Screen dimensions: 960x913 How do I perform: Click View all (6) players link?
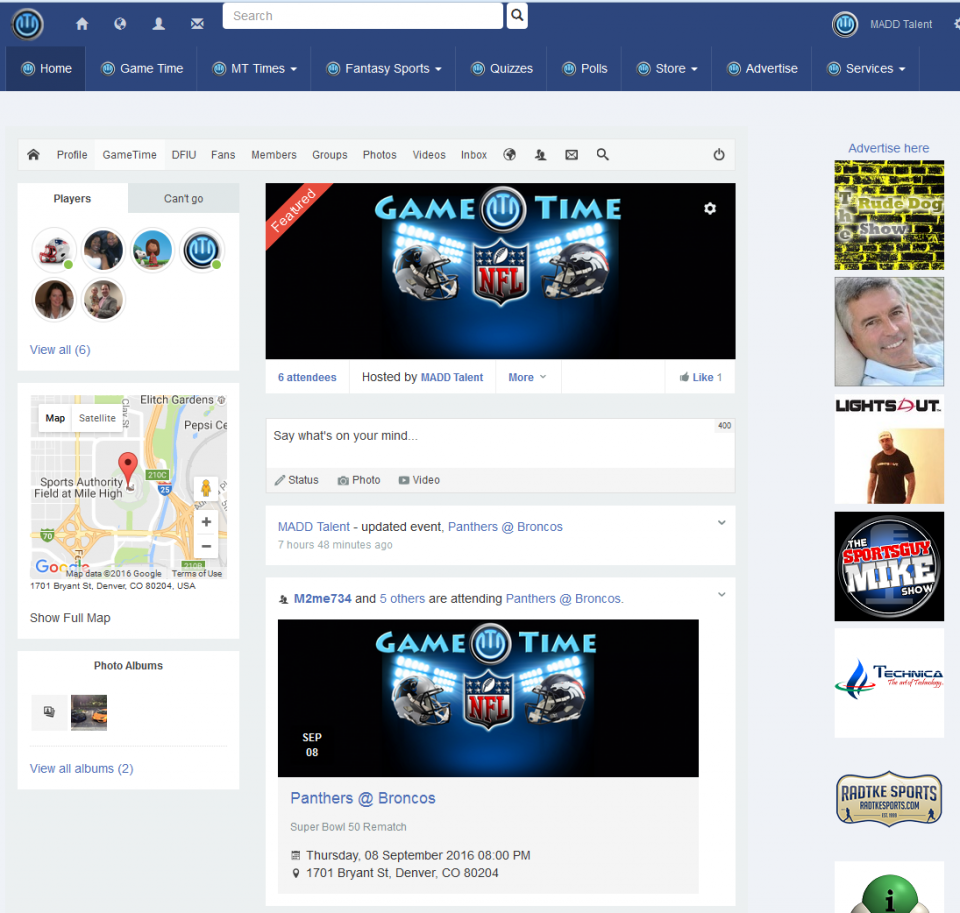[x=60, y=350]
